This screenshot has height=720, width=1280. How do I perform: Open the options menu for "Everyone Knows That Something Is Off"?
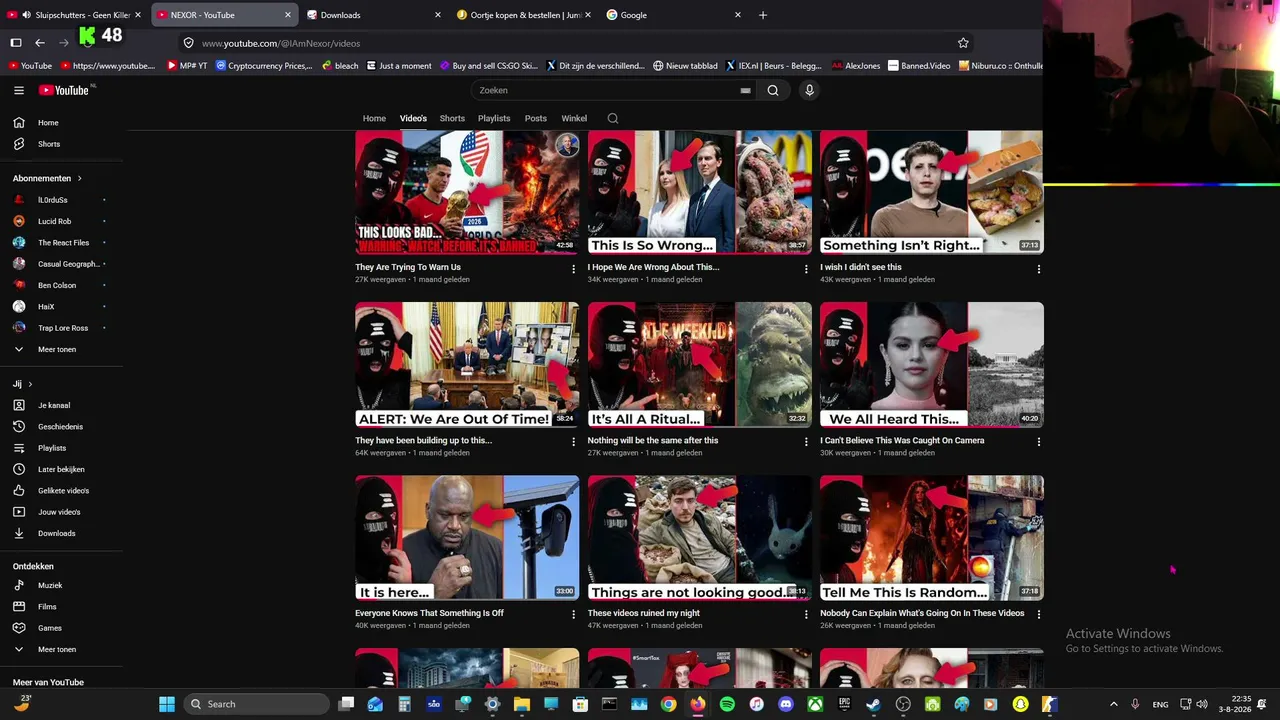pyautogui.click(x=573, y=615)
